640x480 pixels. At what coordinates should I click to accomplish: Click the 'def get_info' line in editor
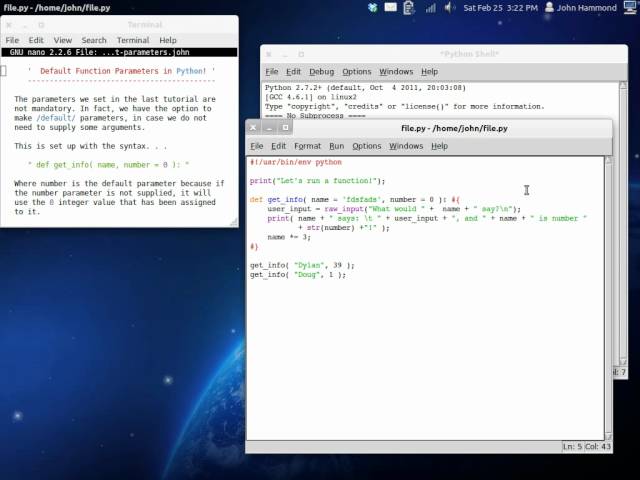coord(355,200)
